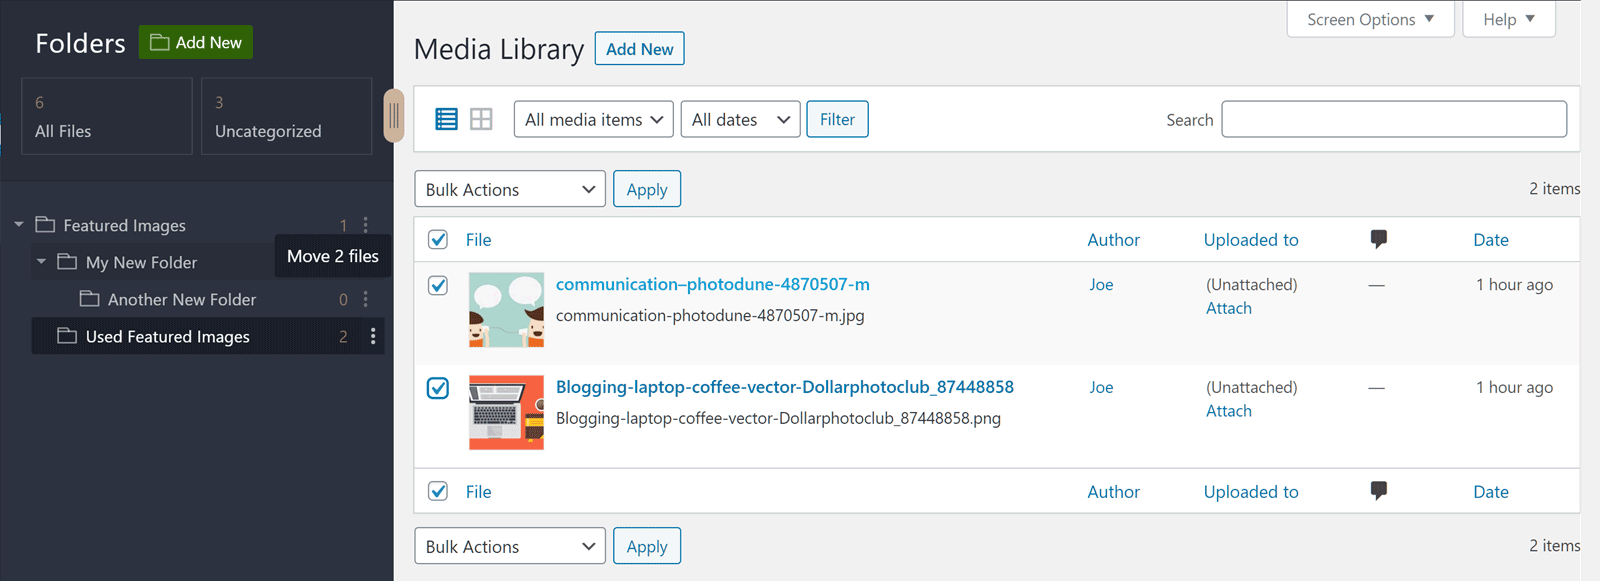Open the top Bulk Actions dropdown
1600x581 pixels.
click(x=509, y=189)
